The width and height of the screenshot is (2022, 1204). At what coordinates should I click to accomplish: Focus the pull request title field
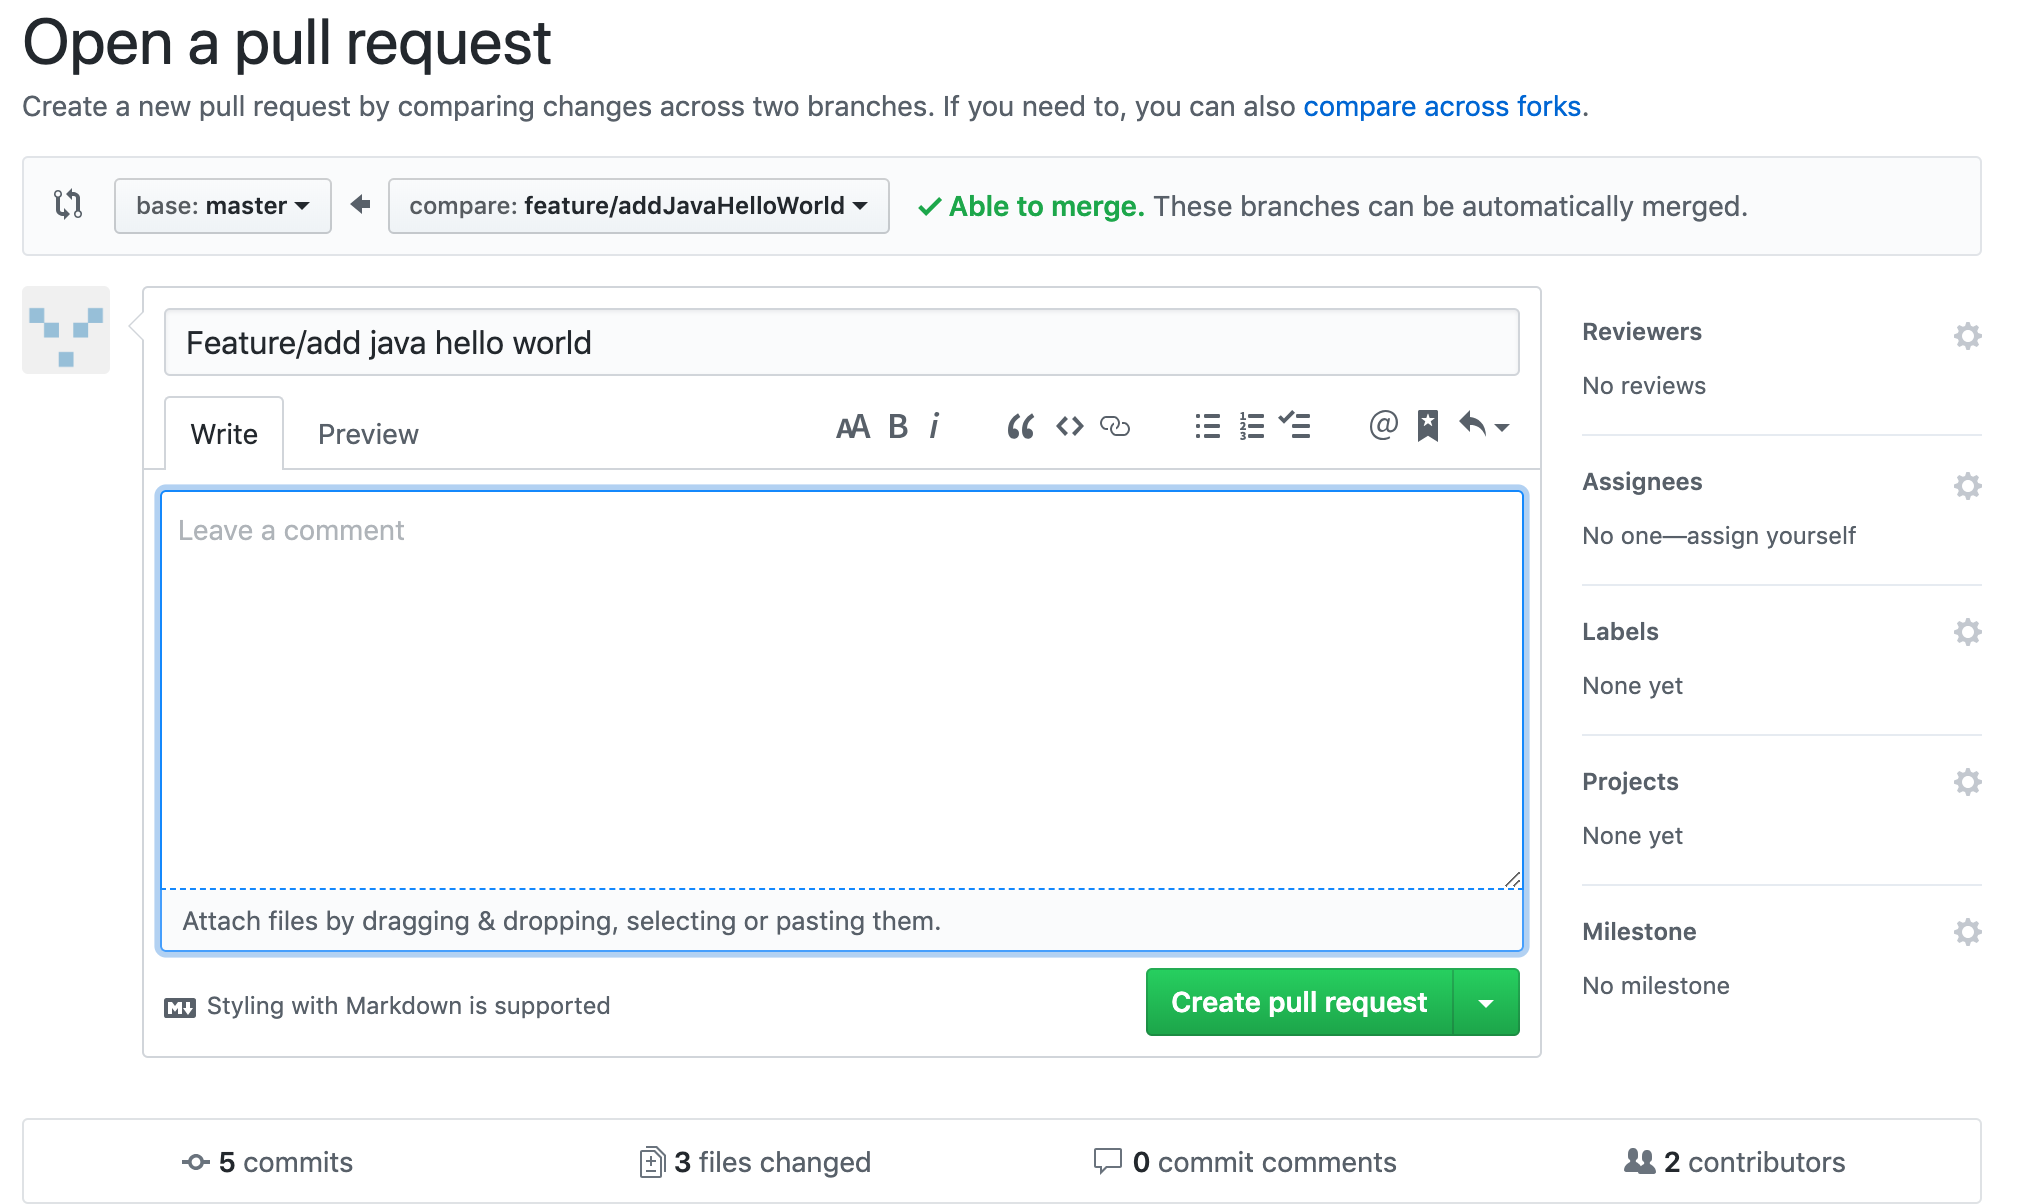click(x=842, y=342)
